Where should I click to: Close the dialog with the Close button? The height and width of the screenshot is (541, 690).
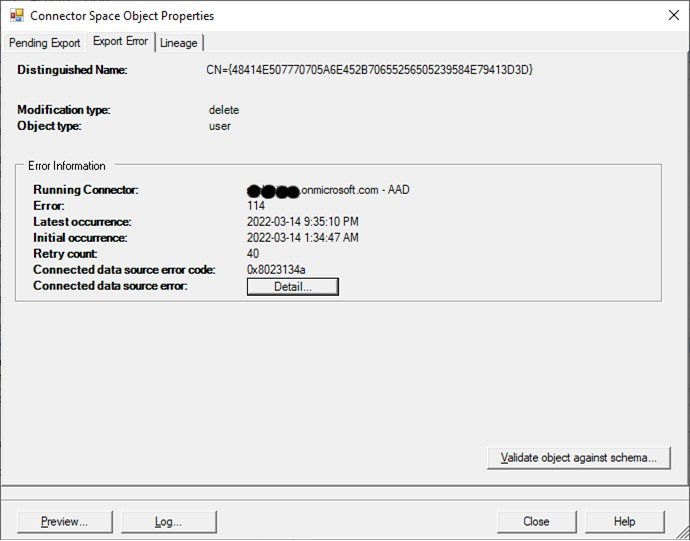pyautogui.click(x=536, y=522)
